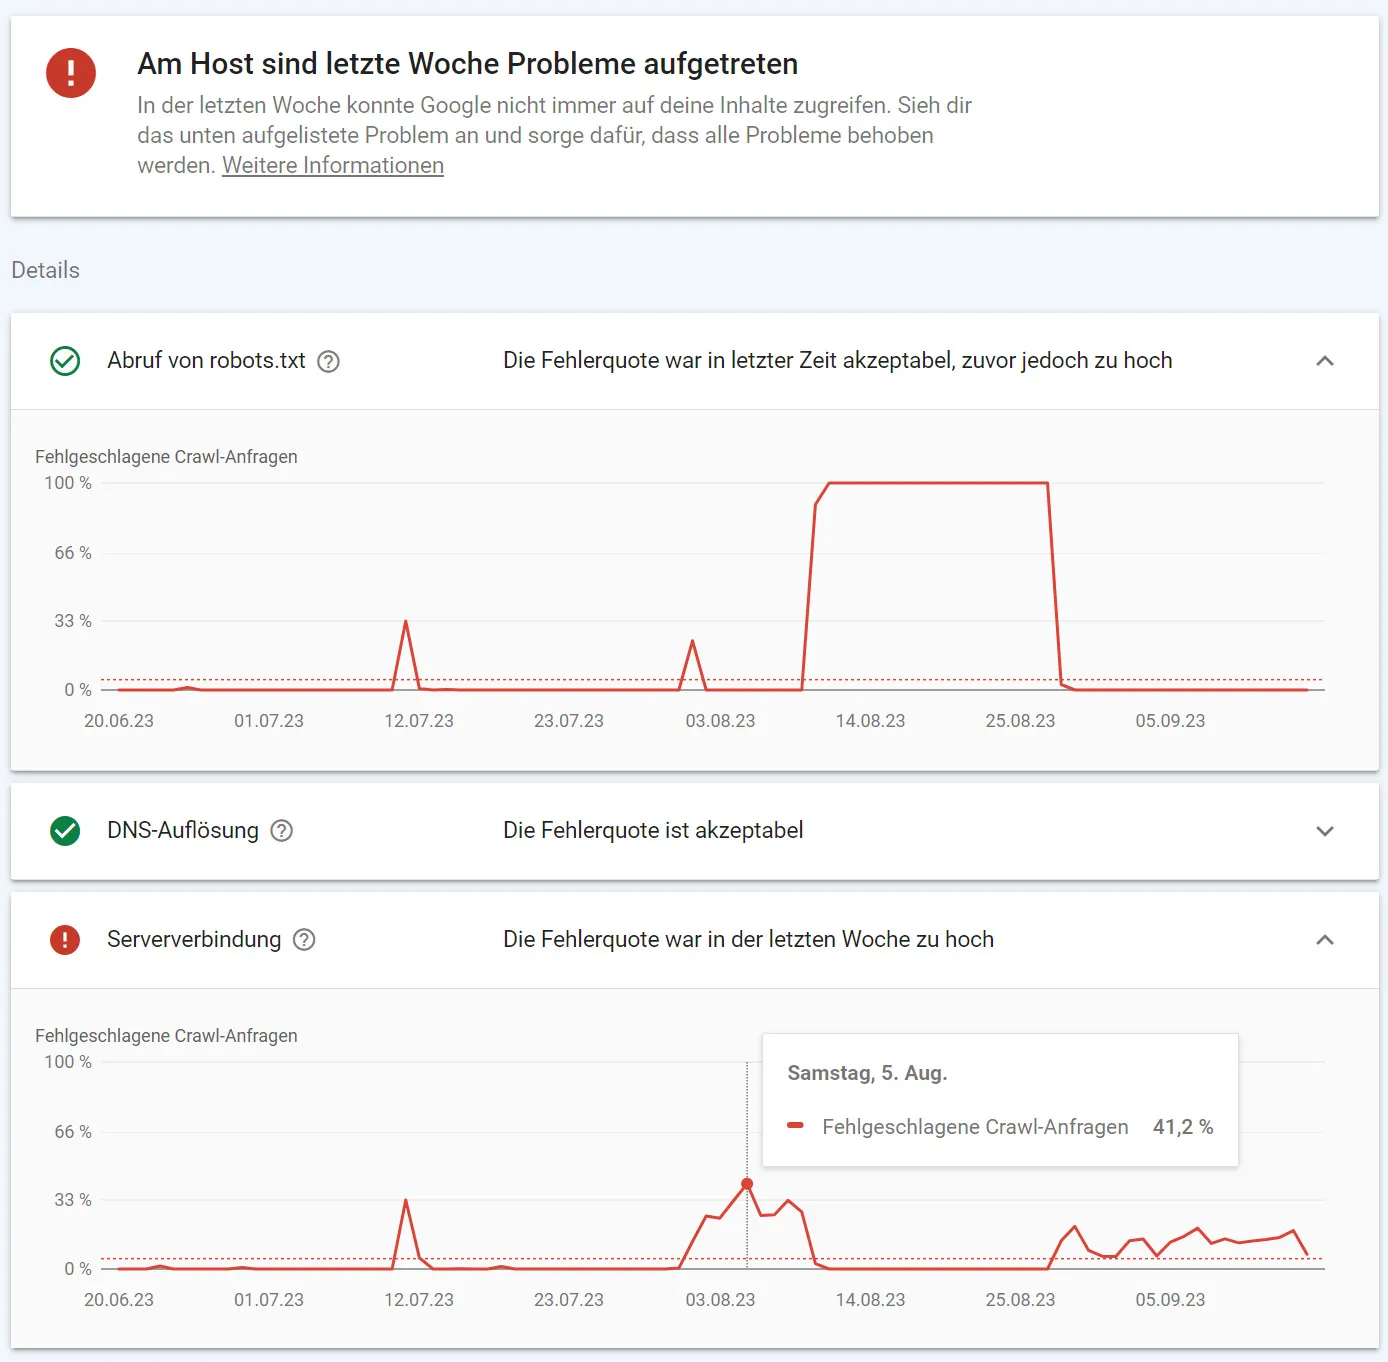This screenshot has height=1362, width=1388.
Task: Expand the DNS-Auflösung section
Action: (x=1325, y=831)
